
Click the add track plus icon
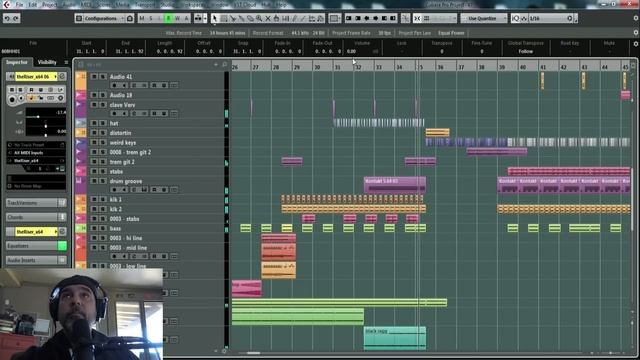216,64
